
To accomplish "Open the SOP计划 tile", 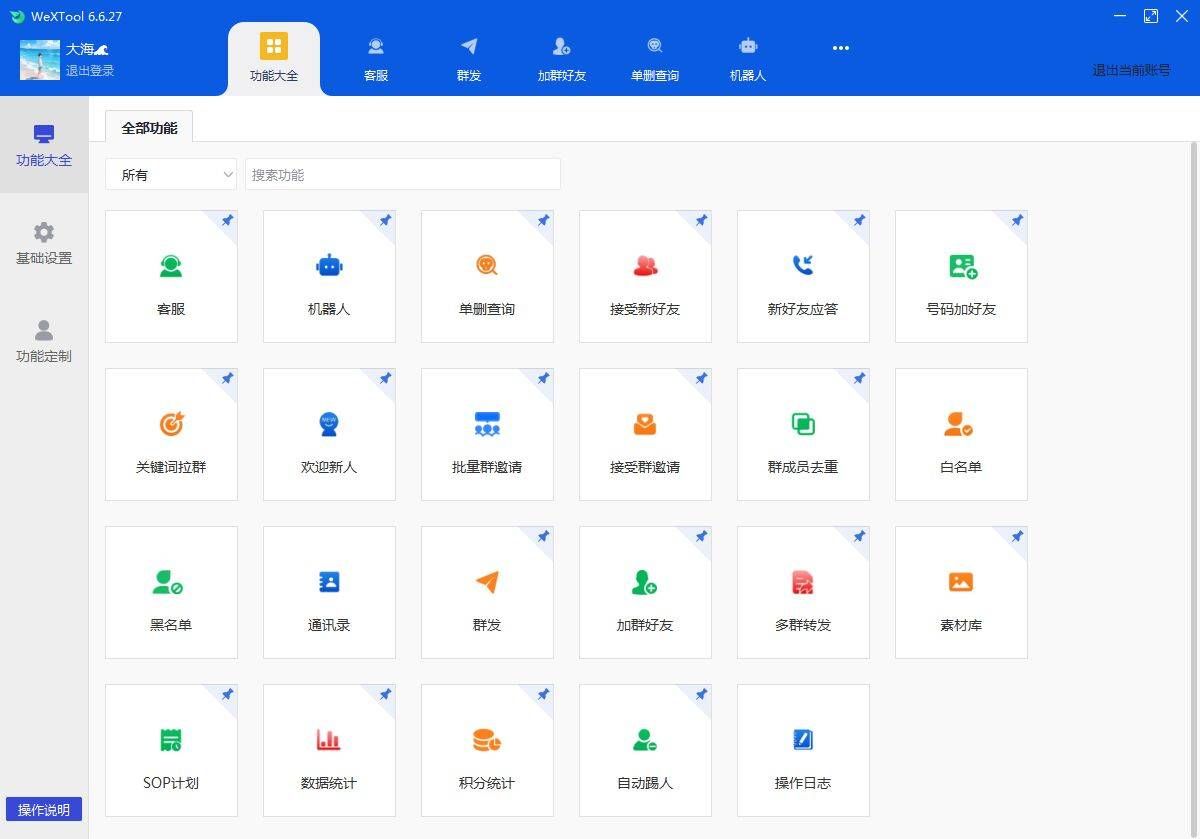I will 171,751.
